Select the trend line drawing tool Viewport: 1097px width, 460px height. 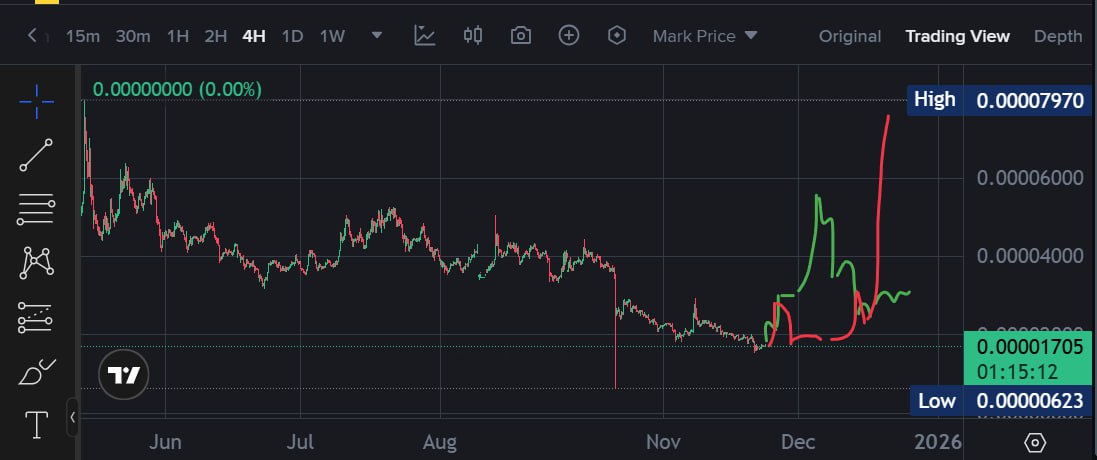(37, 155)
